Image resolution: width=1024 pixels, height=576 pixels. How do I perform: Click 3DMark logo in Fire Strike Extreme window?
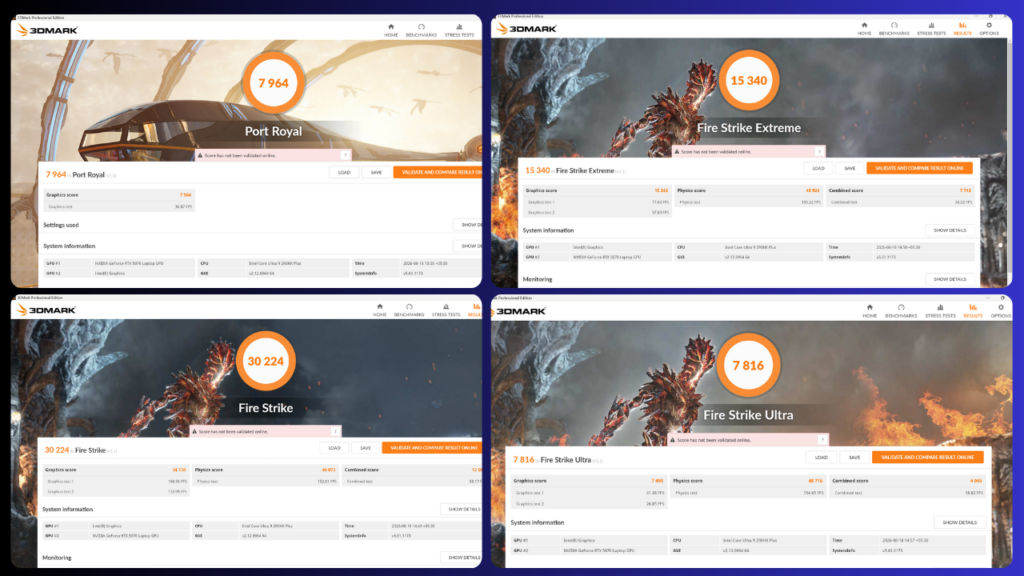coord(526,29)
